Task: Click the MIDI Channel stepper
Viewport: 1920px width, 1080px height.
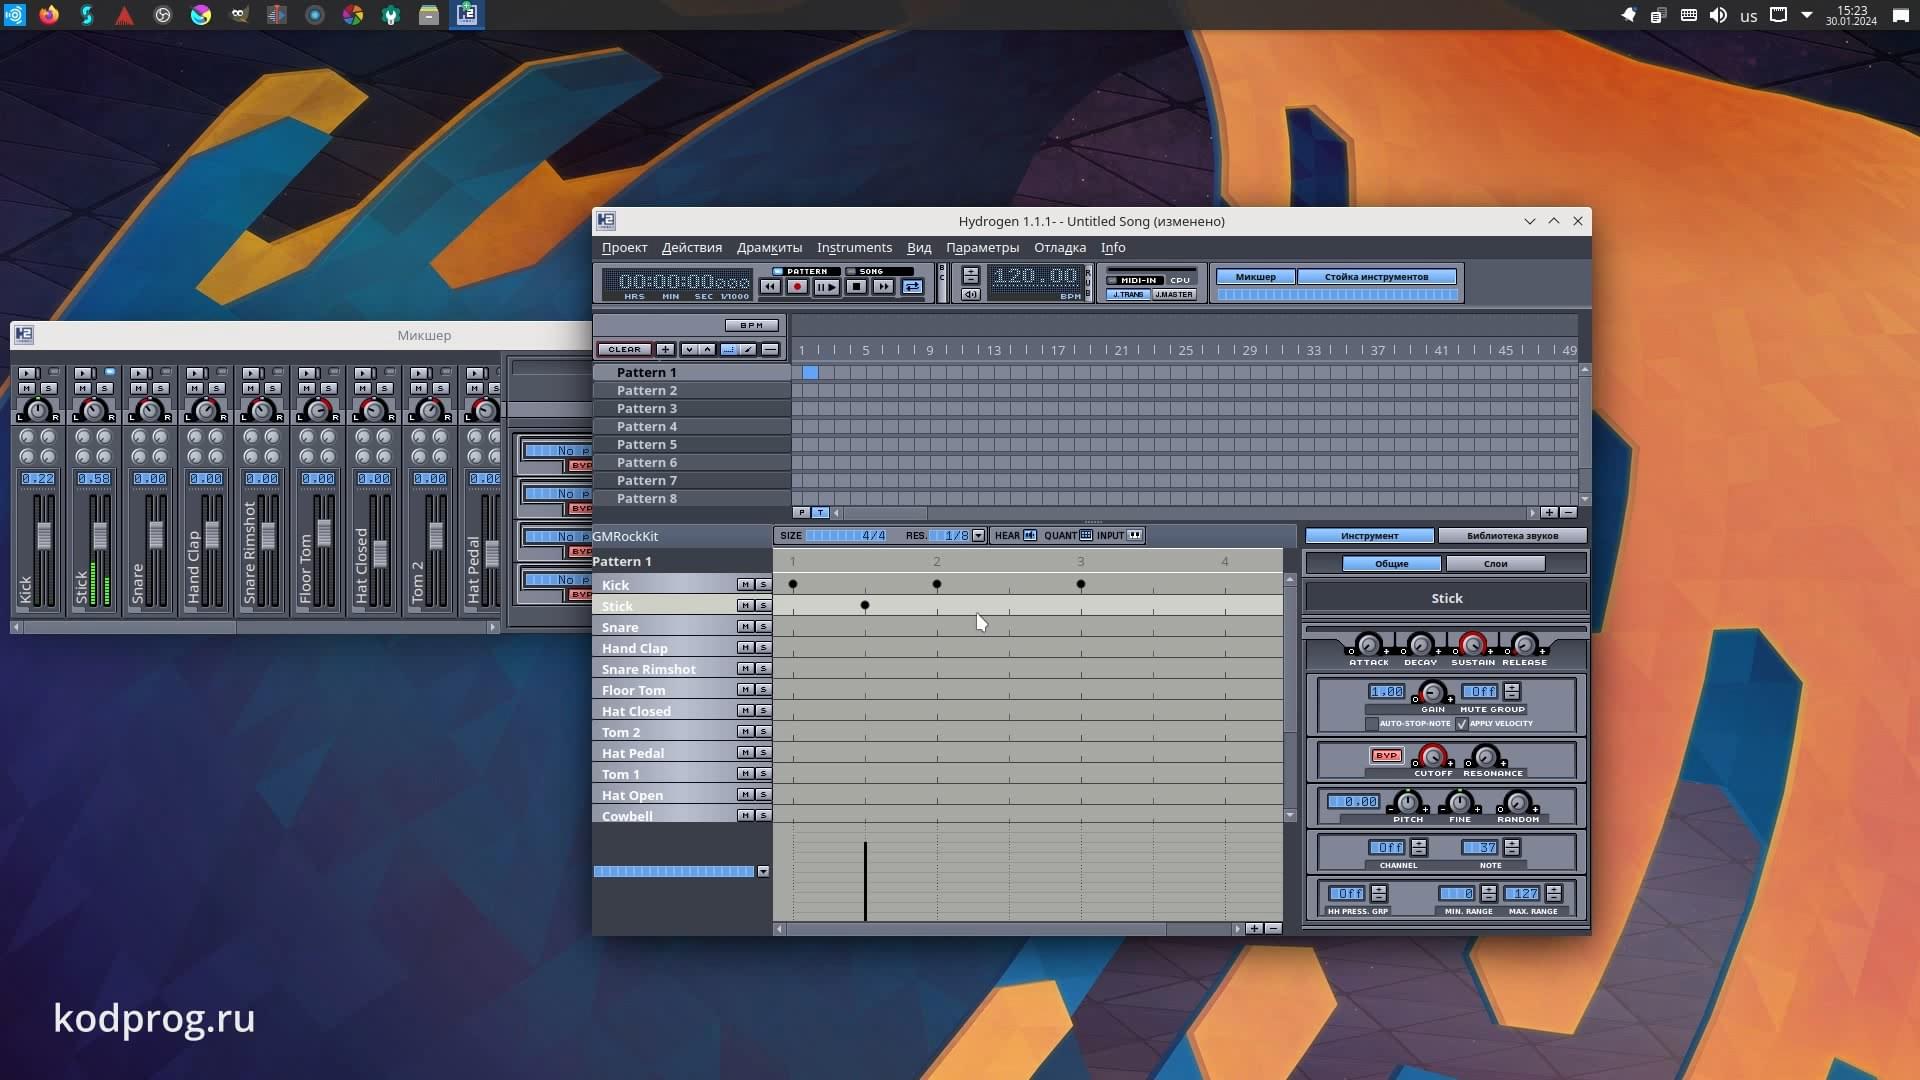Action: 1419,847
